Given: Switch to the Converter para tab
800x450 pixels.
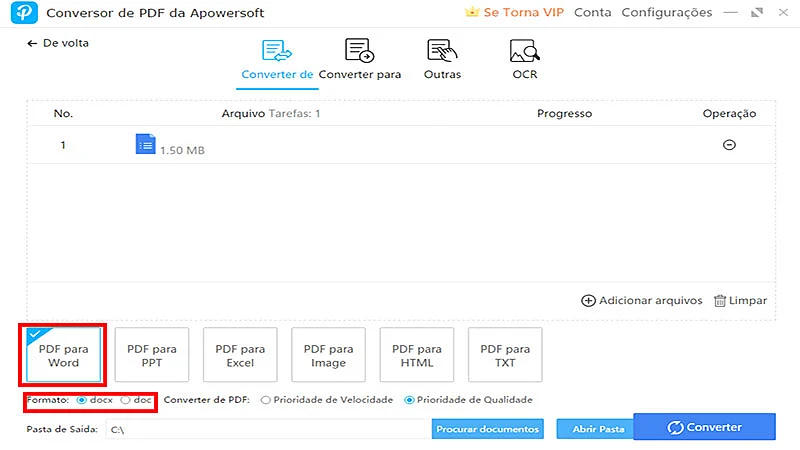Looking at the screenshot, I should click(360, 60).
